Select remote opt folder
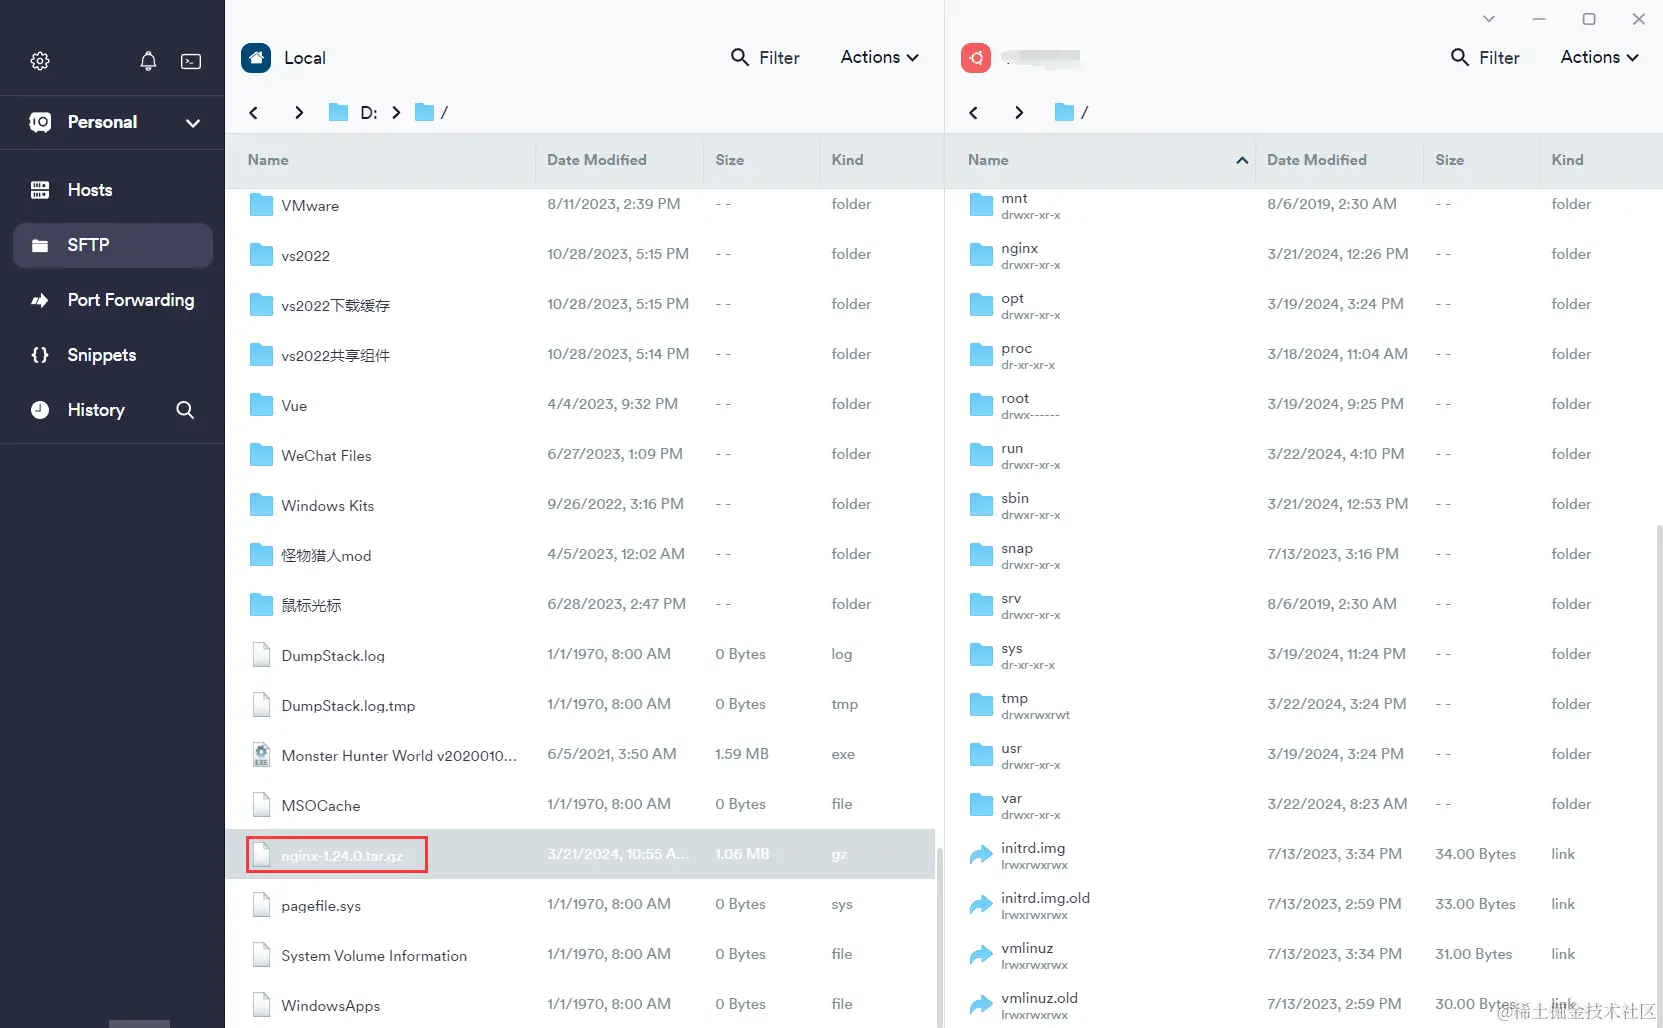1663x1028 pixels. coord(1300,305)
